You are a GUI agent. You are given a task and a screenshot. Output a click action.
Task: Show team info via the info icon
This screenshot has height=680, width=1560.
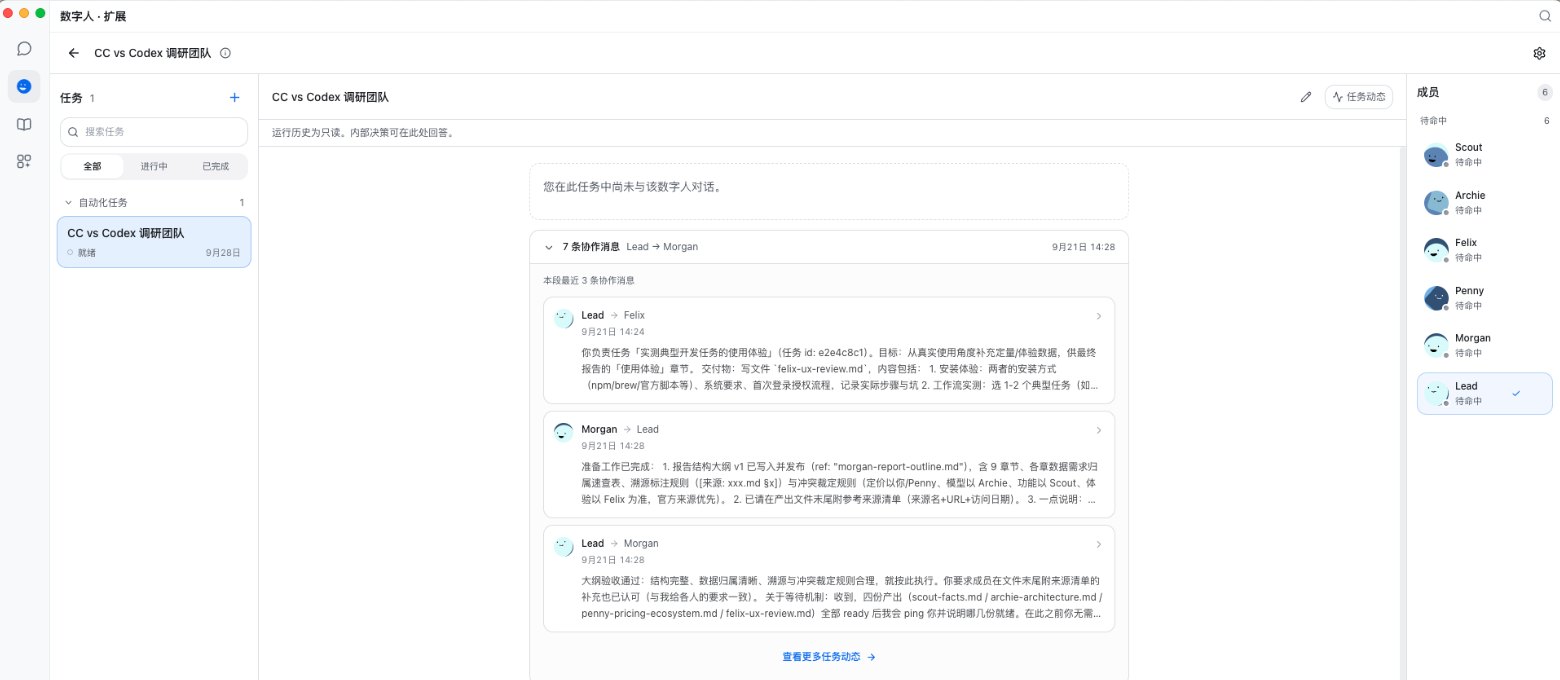[225, 53]
